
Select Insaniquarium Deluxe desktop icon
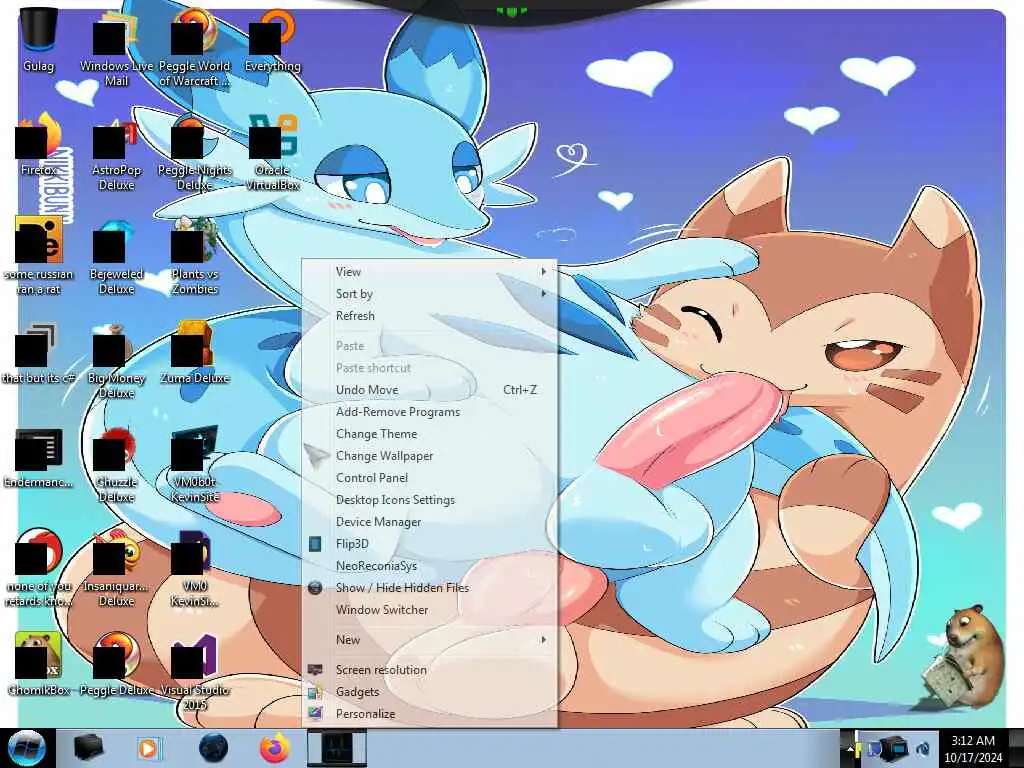click(116, 569)
